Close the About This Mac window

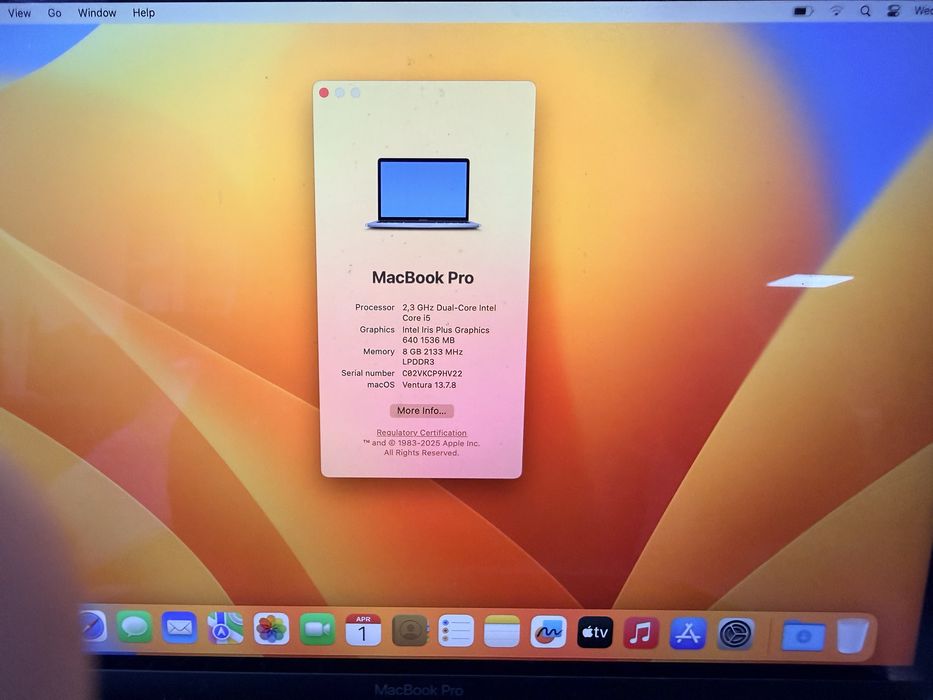324,92
